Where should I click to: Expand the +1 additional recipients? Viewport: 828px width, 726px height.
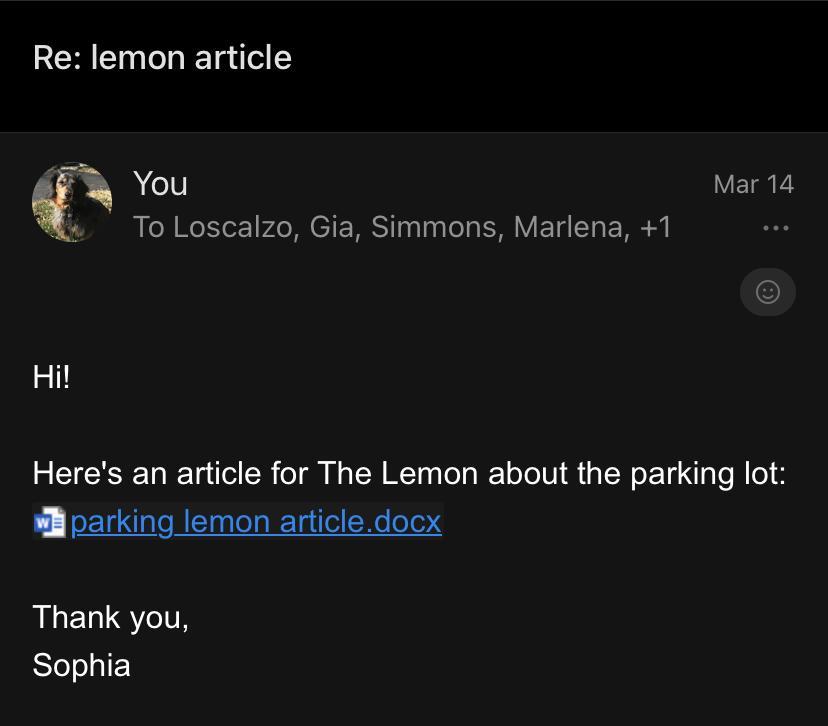[655, 227]
